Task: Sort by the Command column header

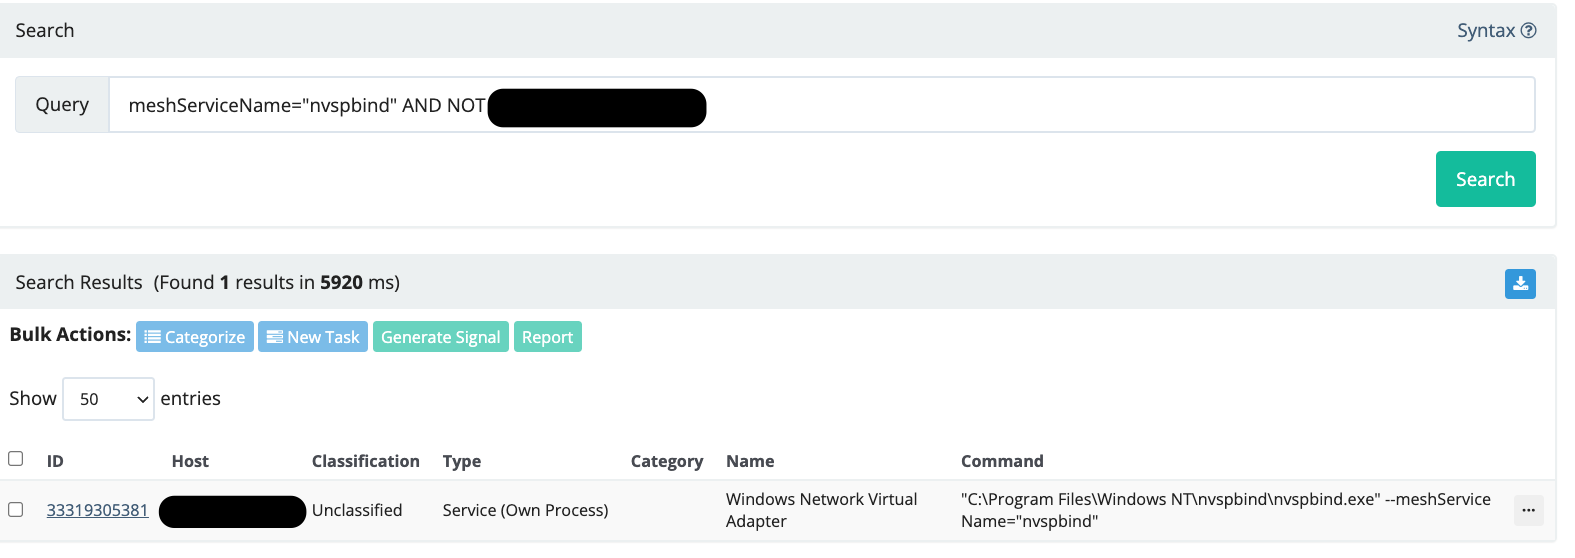Action: [x=1002, y=461]
